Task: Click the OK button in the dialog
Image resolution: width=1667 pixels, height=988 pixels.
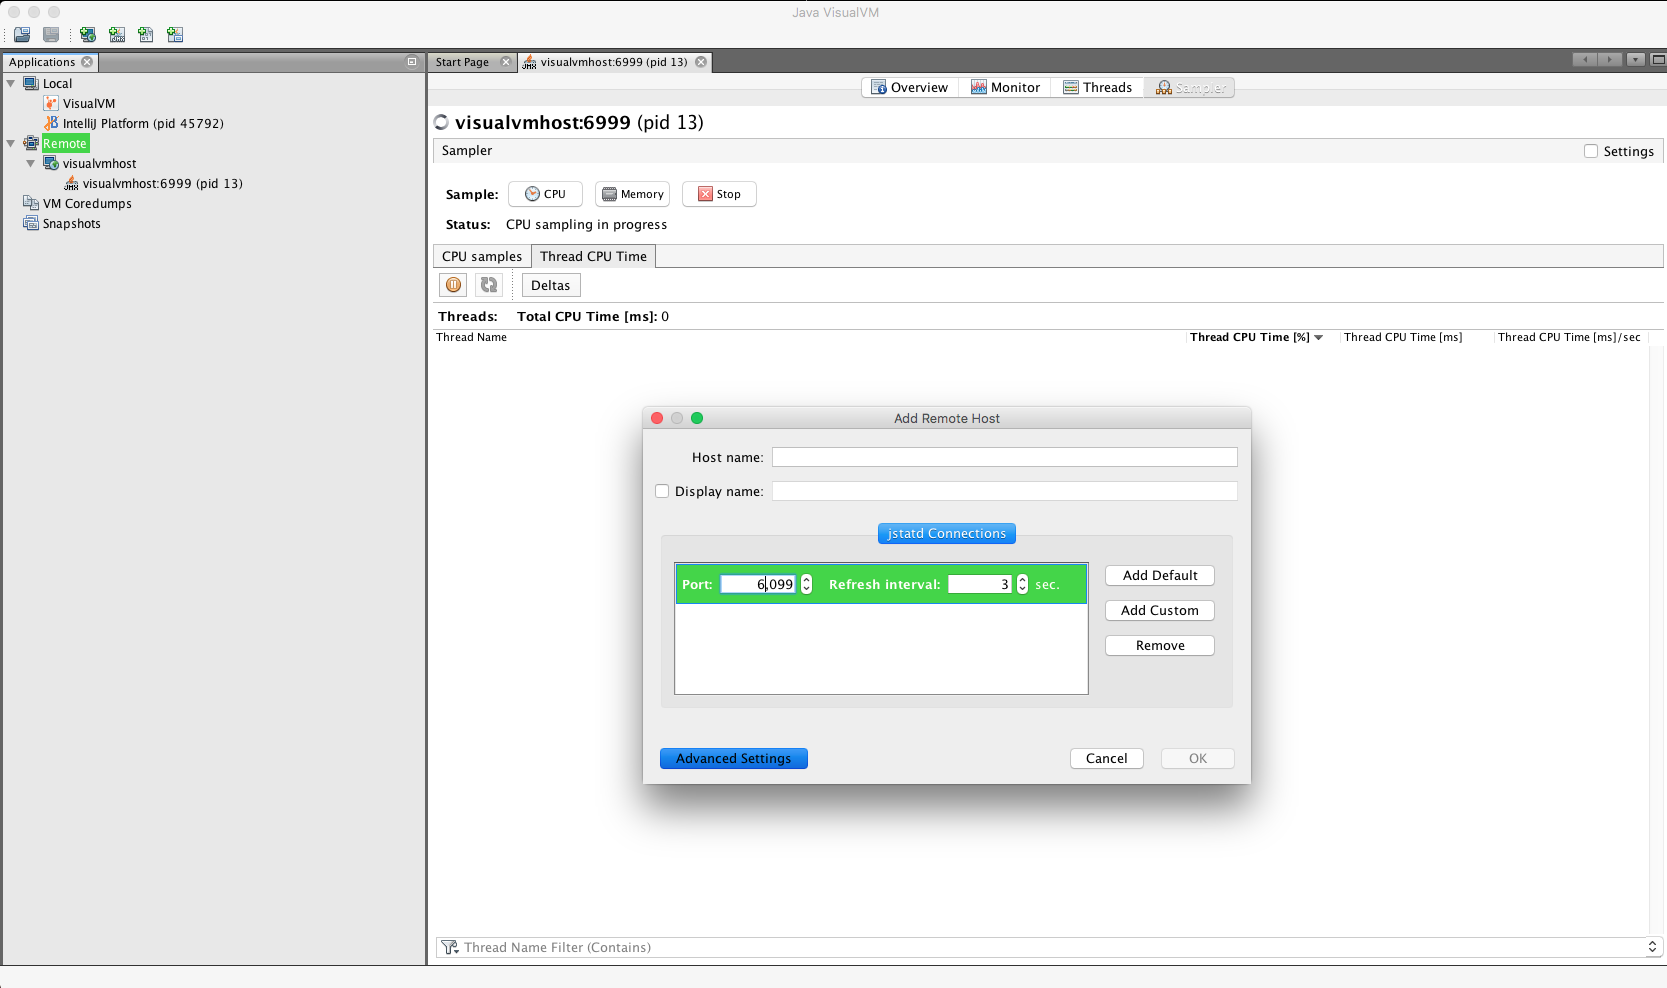Action: [1198, 759]
